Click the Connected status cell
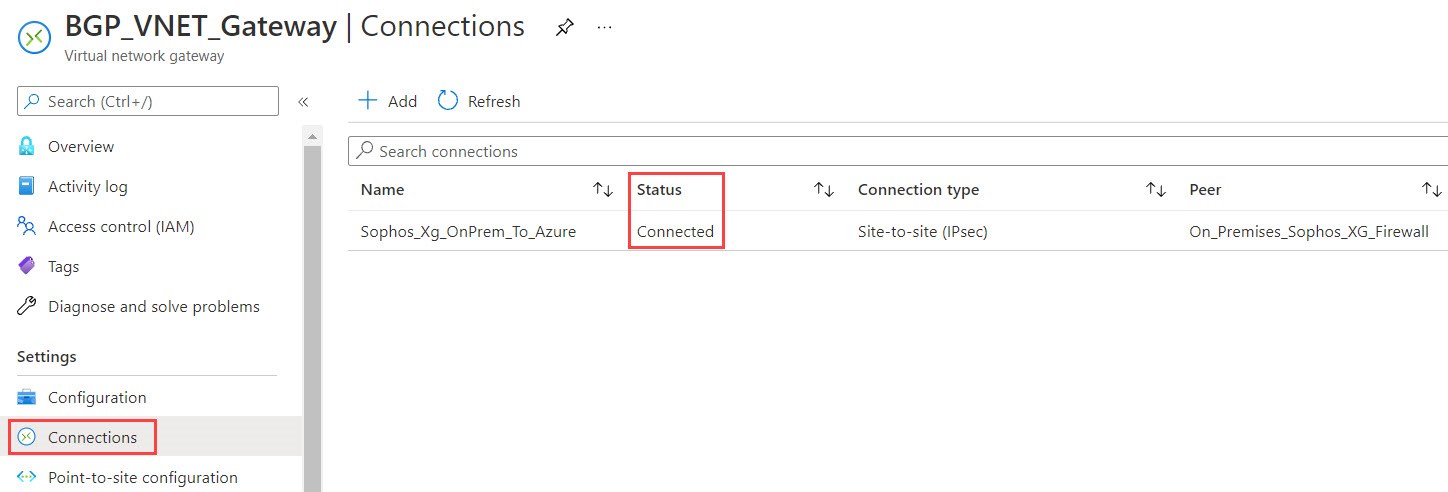Viewport: 1448px width, 492px height. [675, 231]
